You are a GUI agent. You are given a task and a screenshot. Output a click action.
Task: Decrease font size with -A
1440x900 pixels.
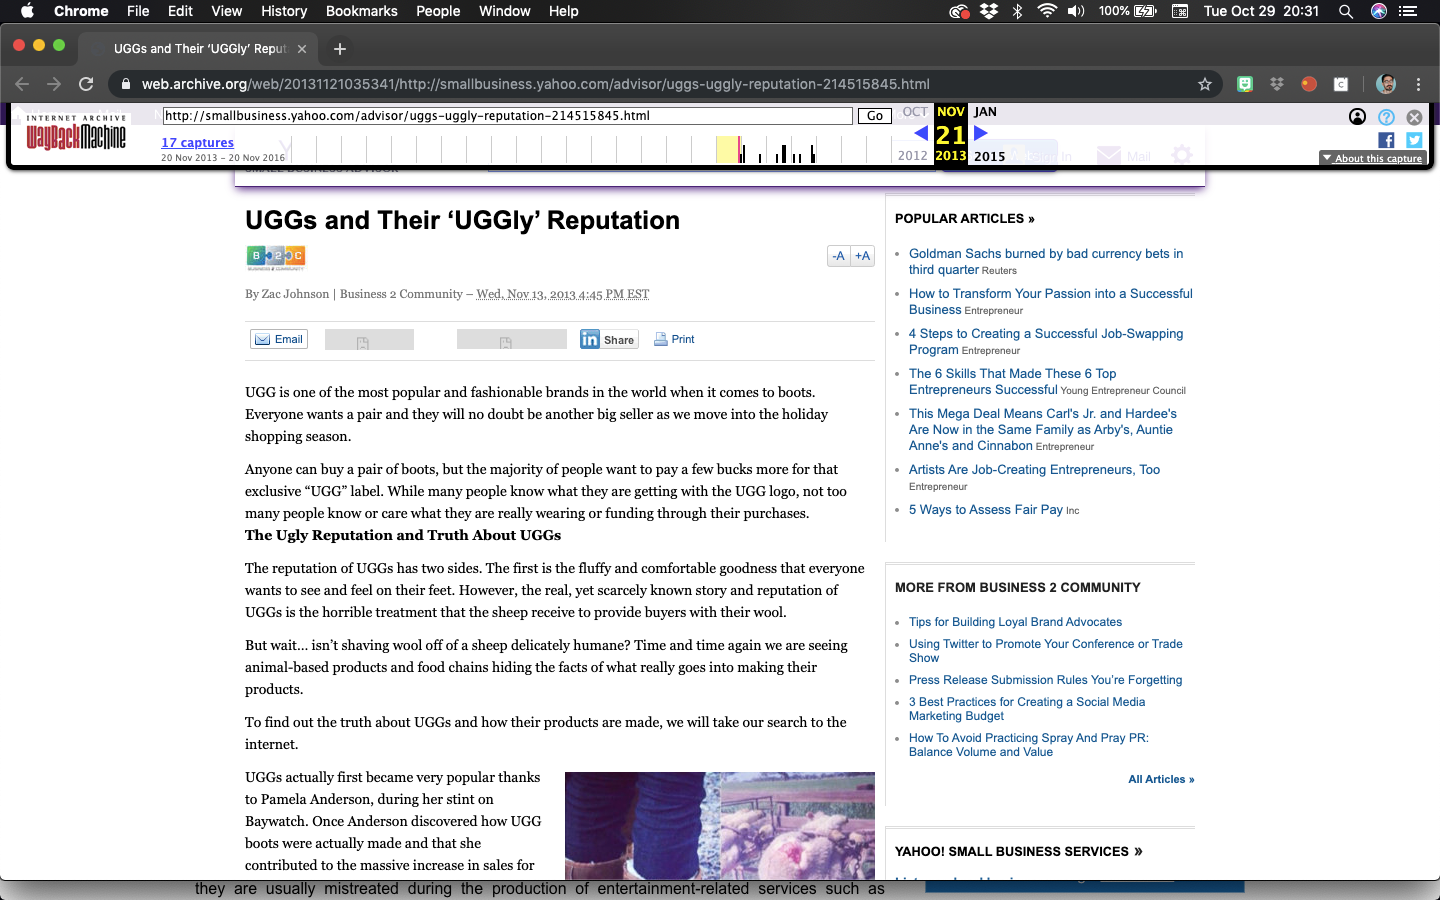(x=839, y=256)
